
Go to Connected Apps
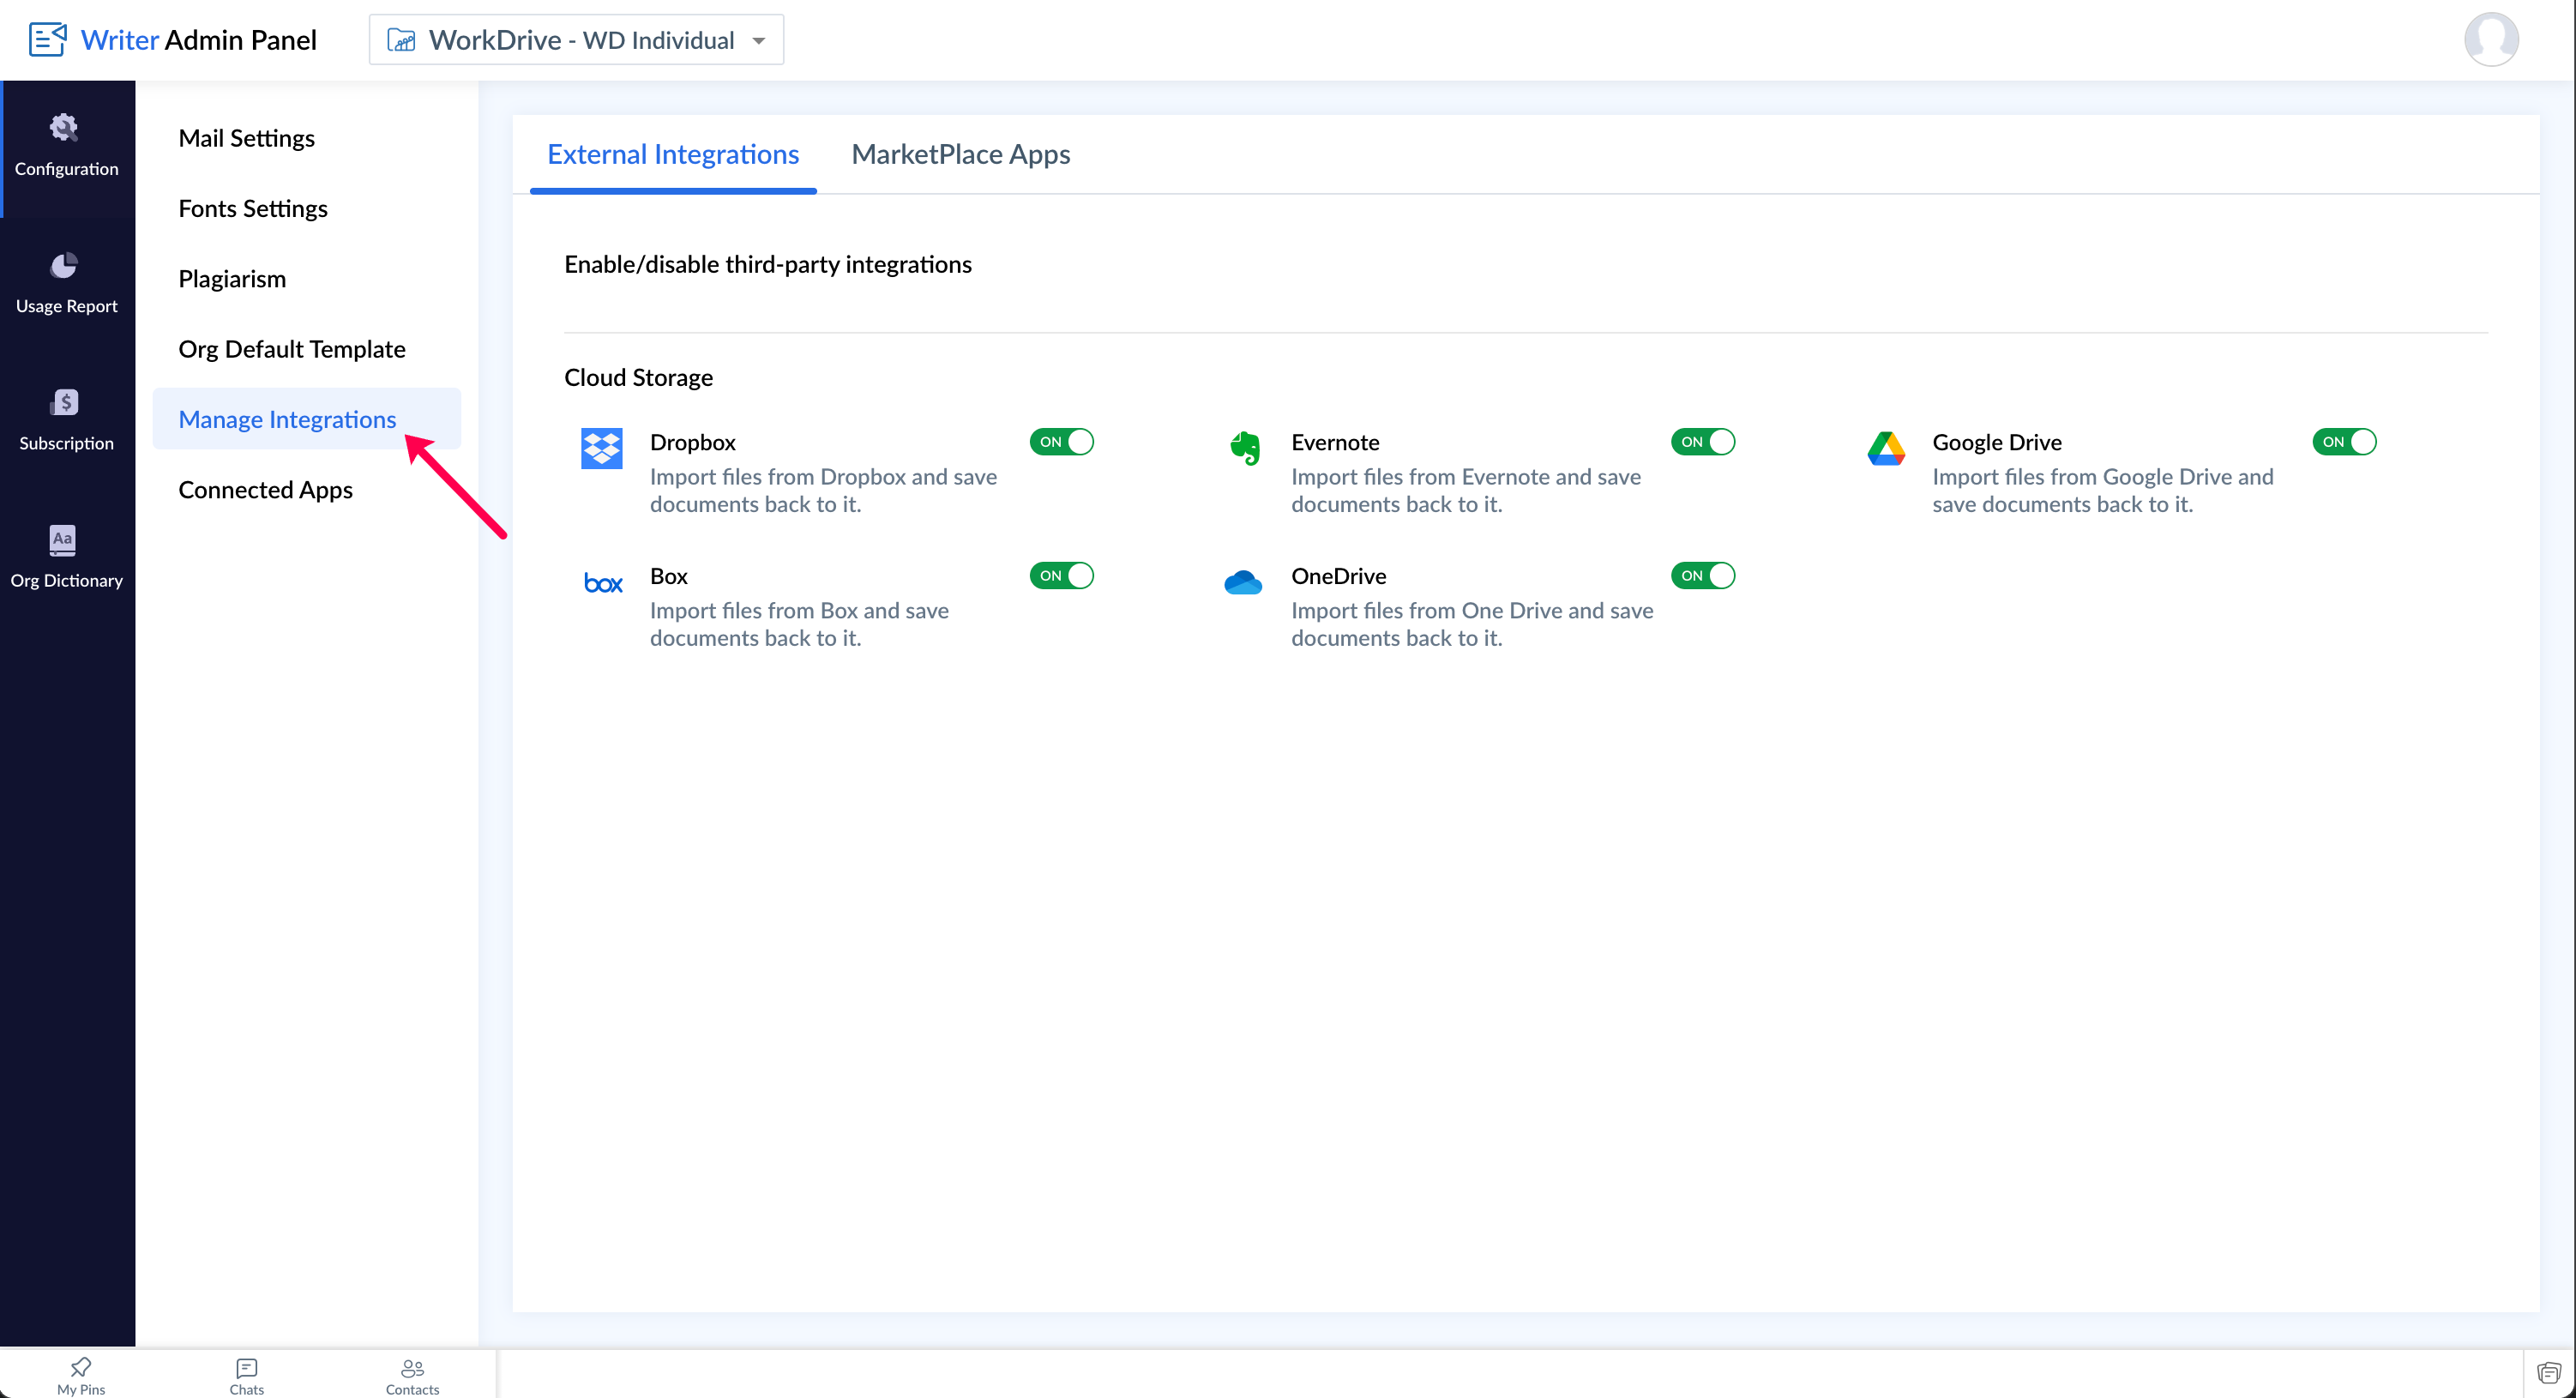(265, 490)
